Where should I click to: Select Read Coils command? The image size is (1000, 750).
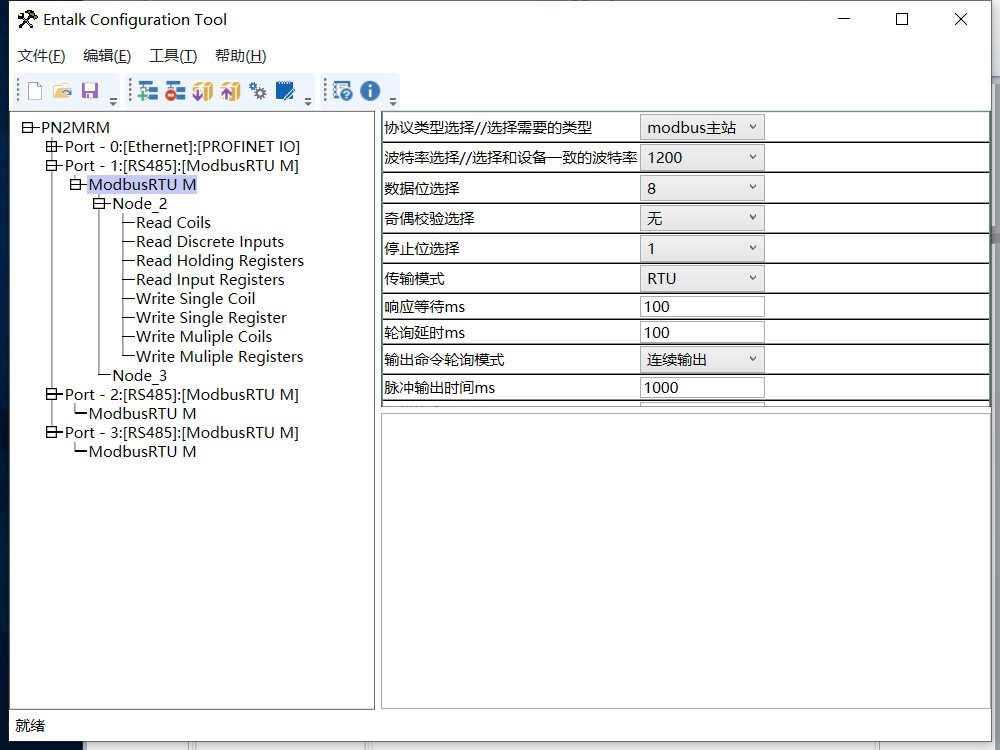(173, 223)
